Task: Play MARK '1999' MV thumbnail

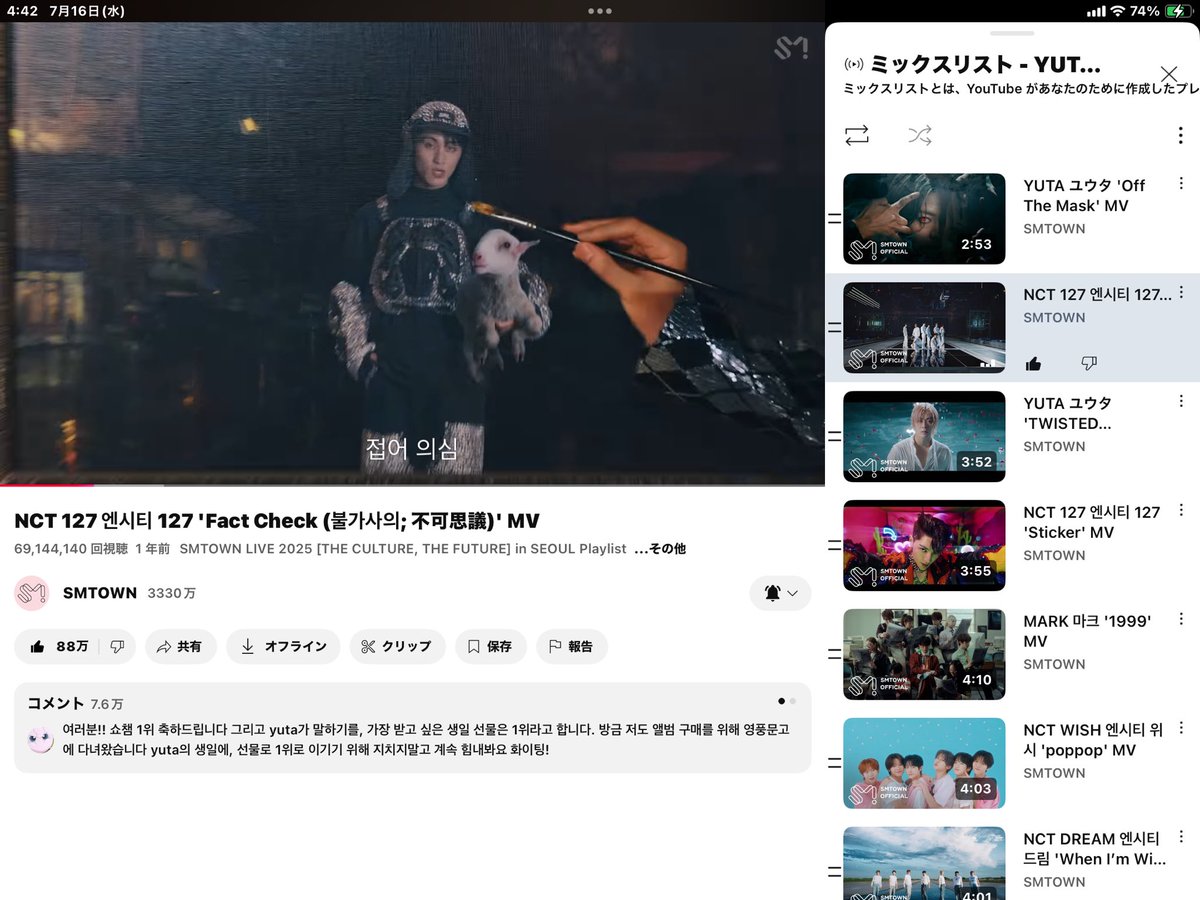Action: click(x=924, y=655)
